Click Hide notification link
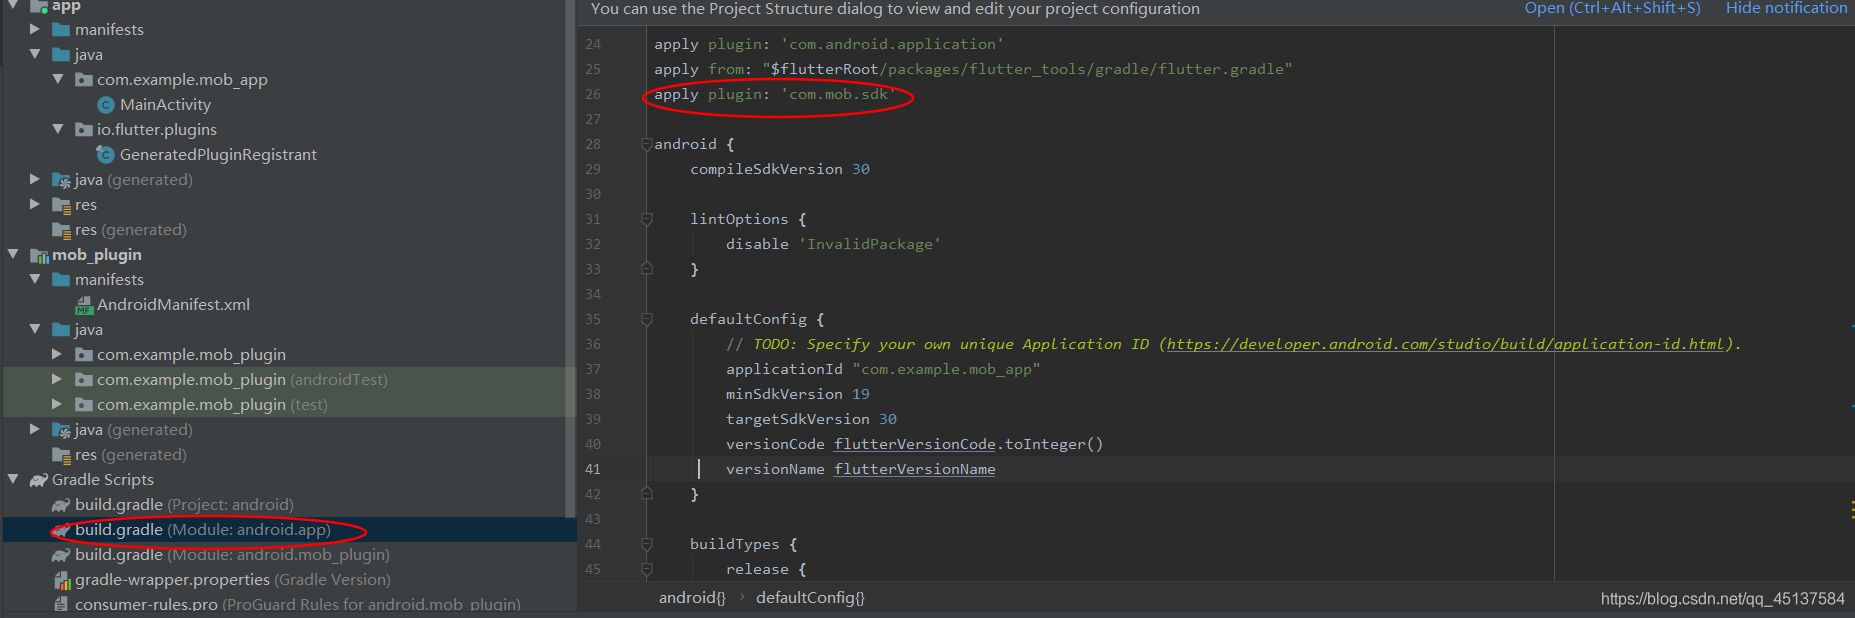The width and height of the screenshot is (1855, 618). click(1786, 8)
